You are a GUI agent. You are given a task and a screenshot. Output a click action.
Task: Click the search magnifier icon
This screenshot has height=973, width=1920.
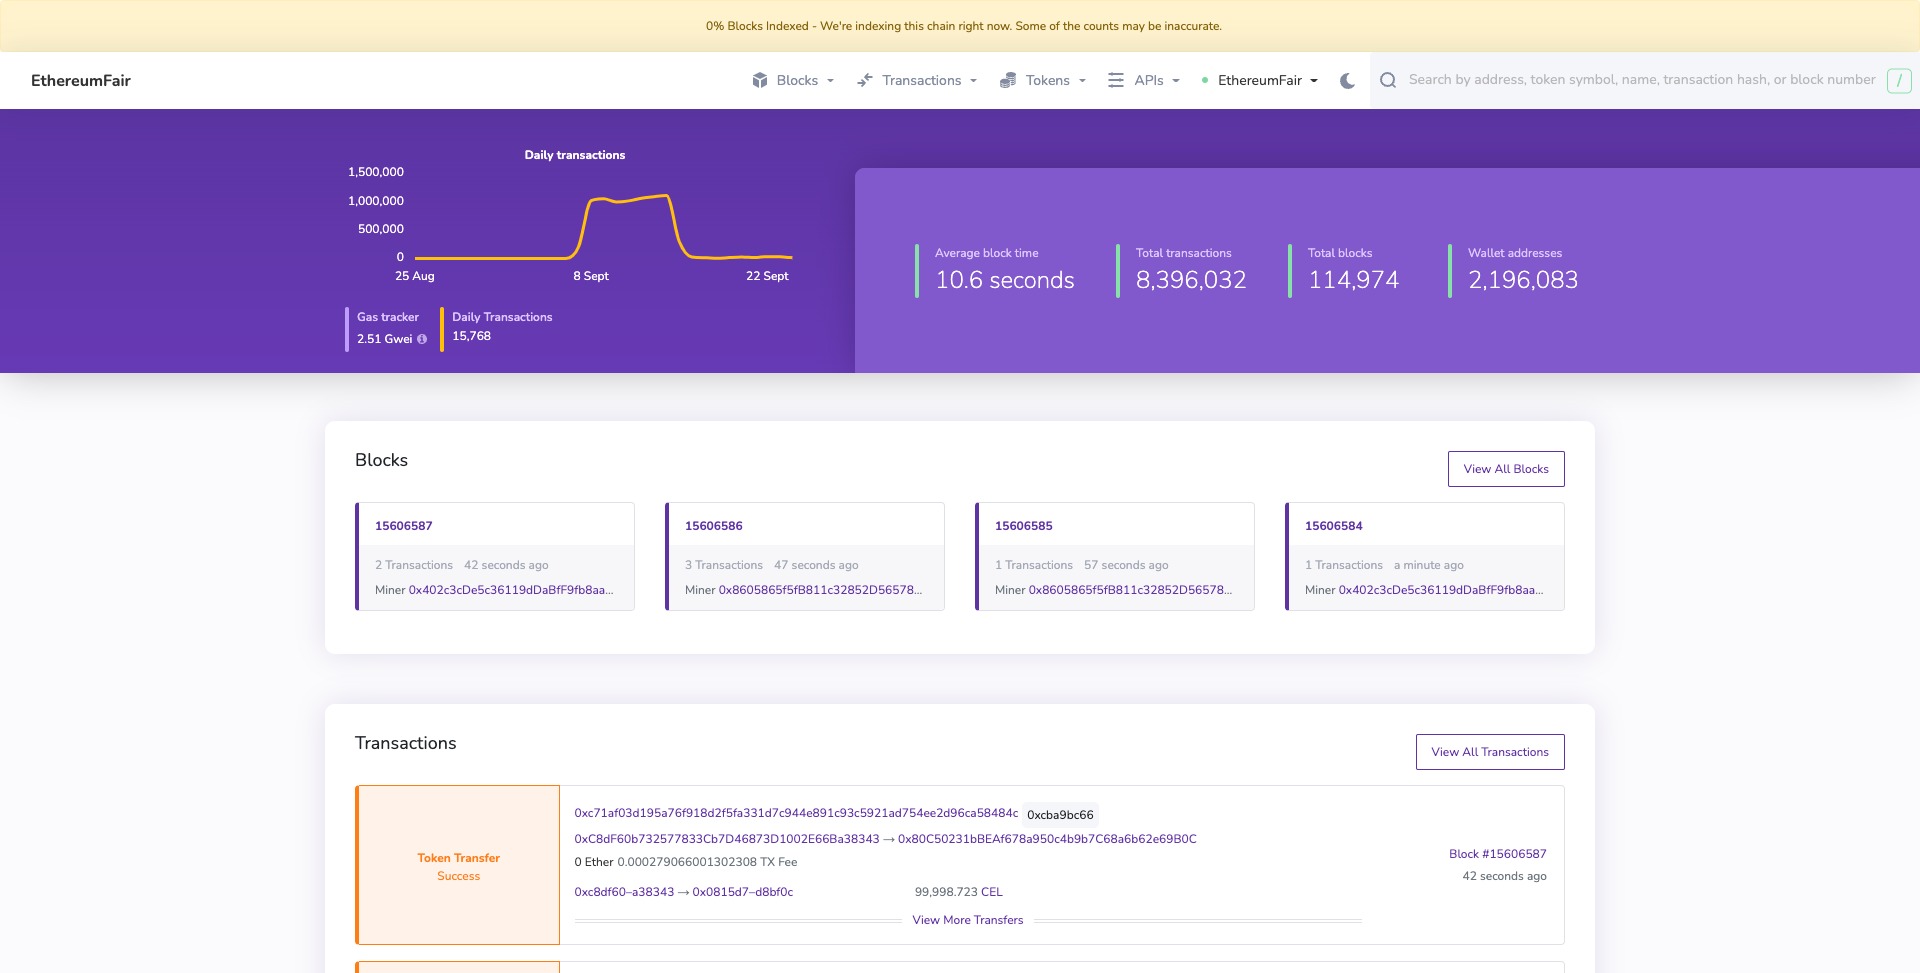pyautogui.click(x=1388, y=80)
